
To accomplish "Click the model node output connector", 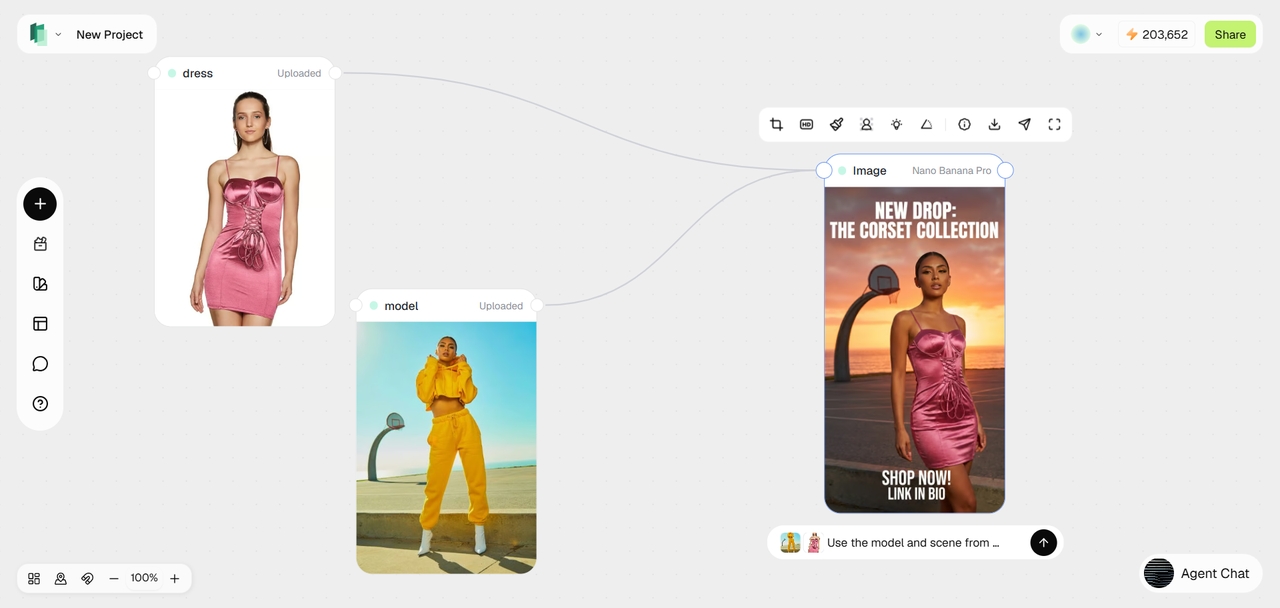I will pyautogui.click(x=537, y=305).
